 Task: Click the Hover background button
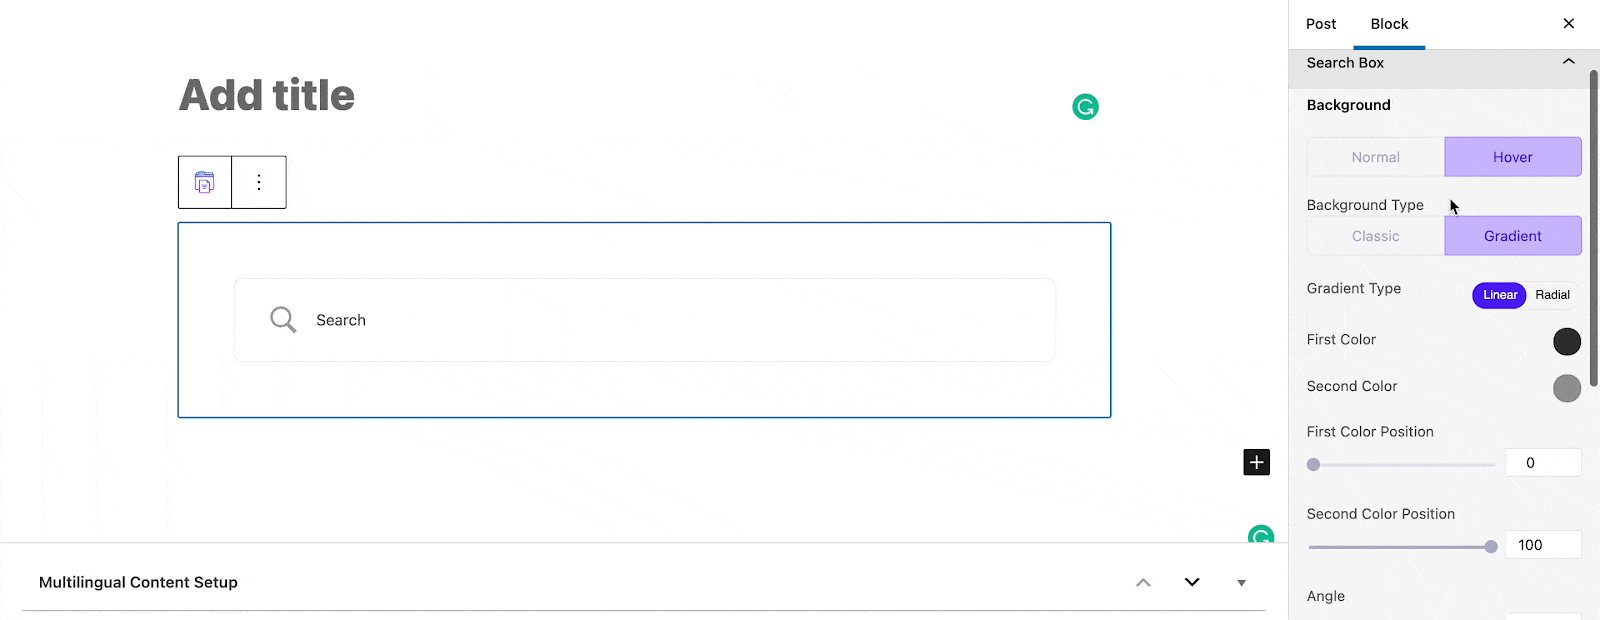point(1512,156)
